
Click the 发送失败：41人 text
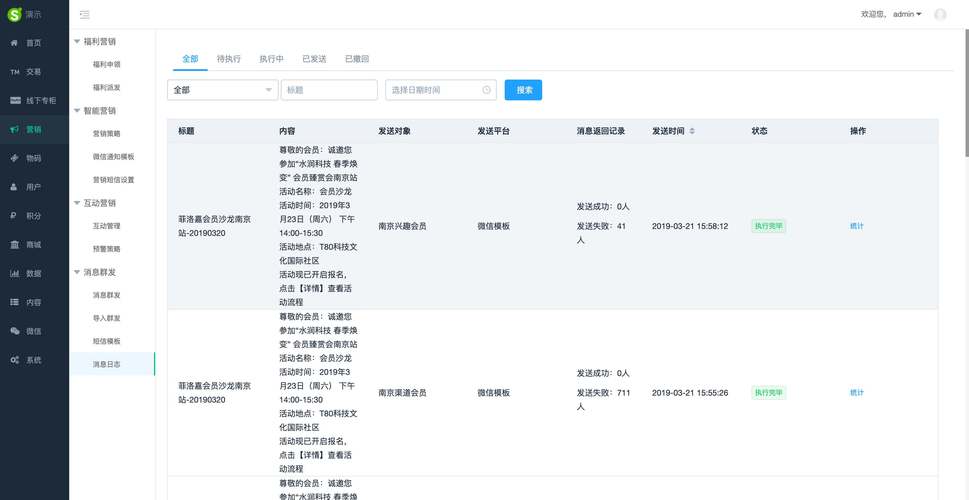click(x=601, y=233)
